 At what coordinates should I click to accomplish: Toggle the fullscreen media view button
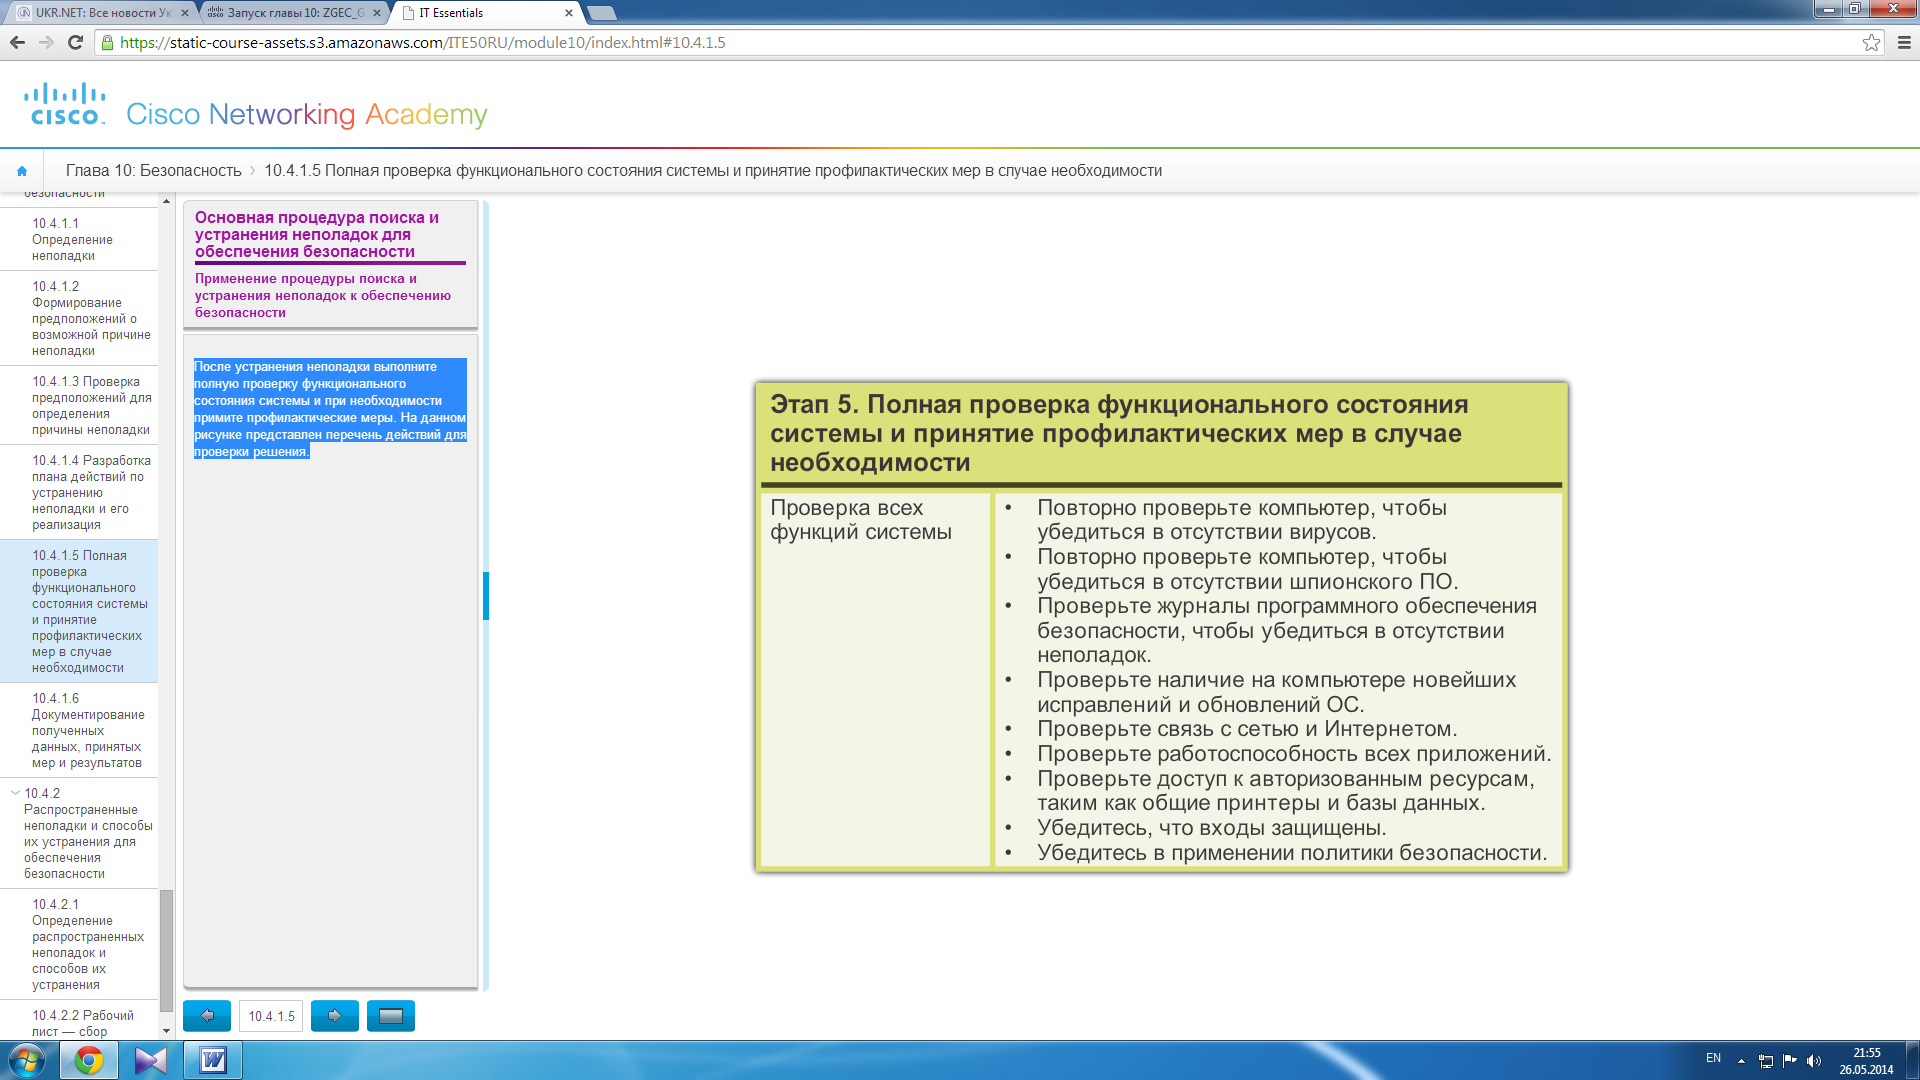pos(391,1016)
